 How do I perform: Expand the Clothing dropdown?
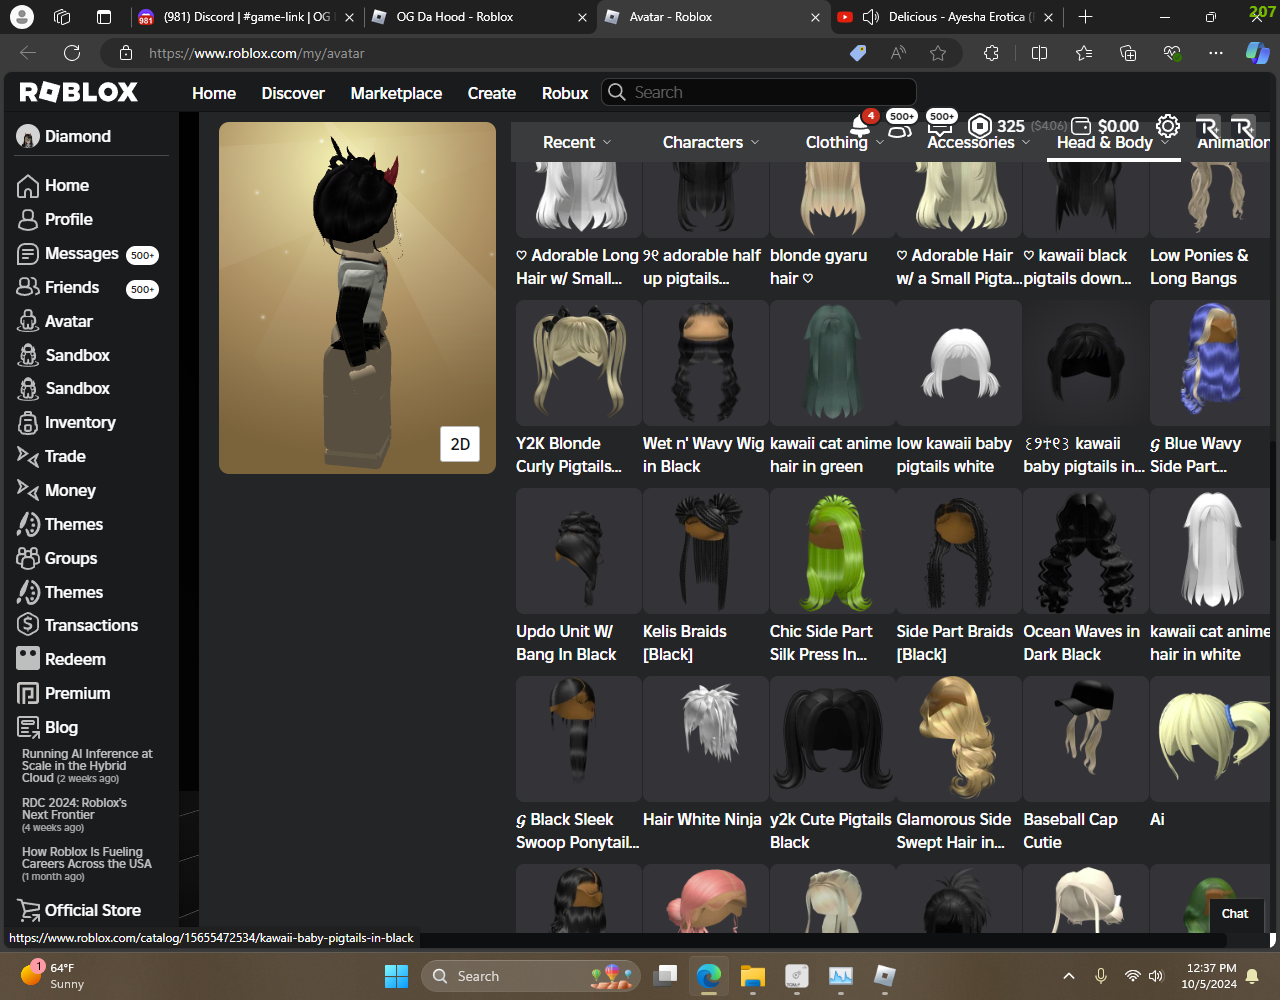pyautogui.click(x=845, y=142)
